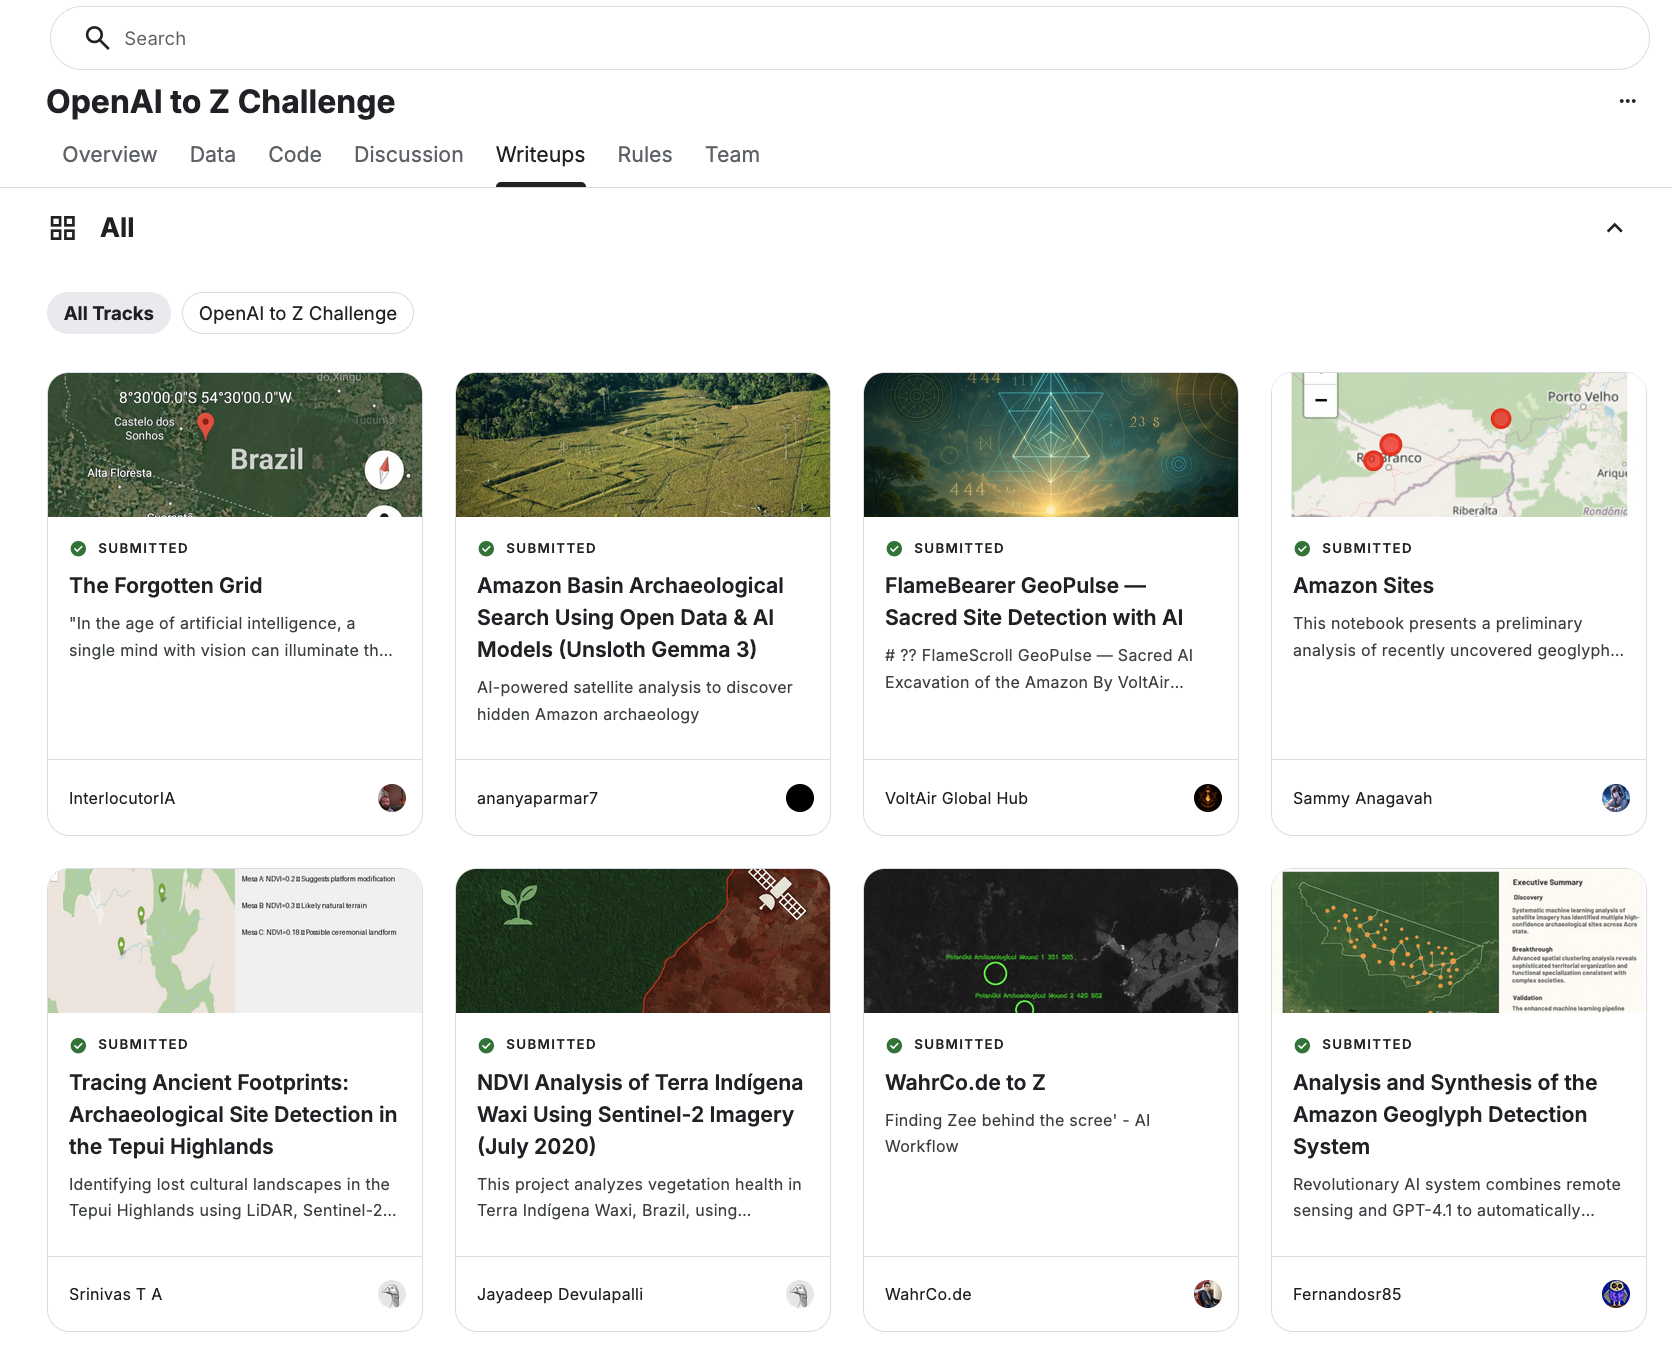Screen dimensions: 1672x1346
Task: Open the Discussion tab
Action: coord(409,155)
